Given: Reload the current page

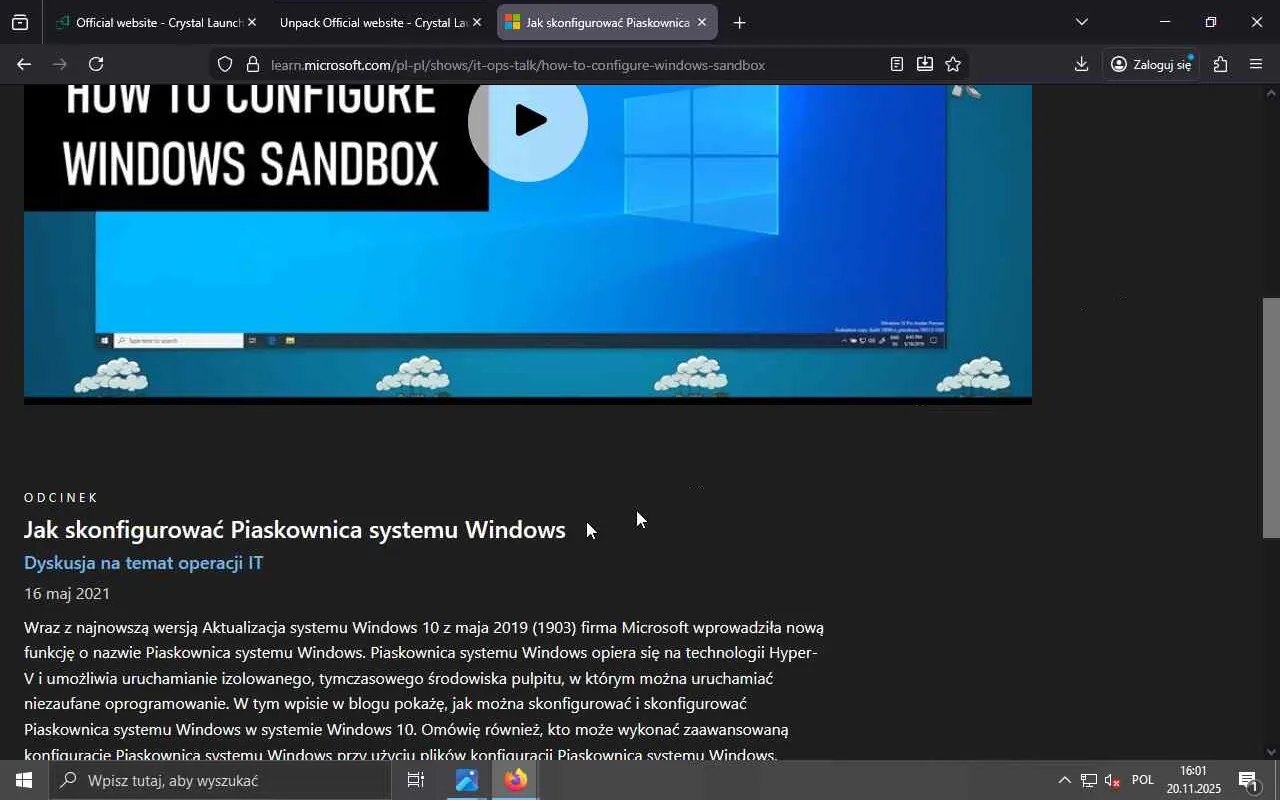Looking at the screenshot, I should point(96,65).
